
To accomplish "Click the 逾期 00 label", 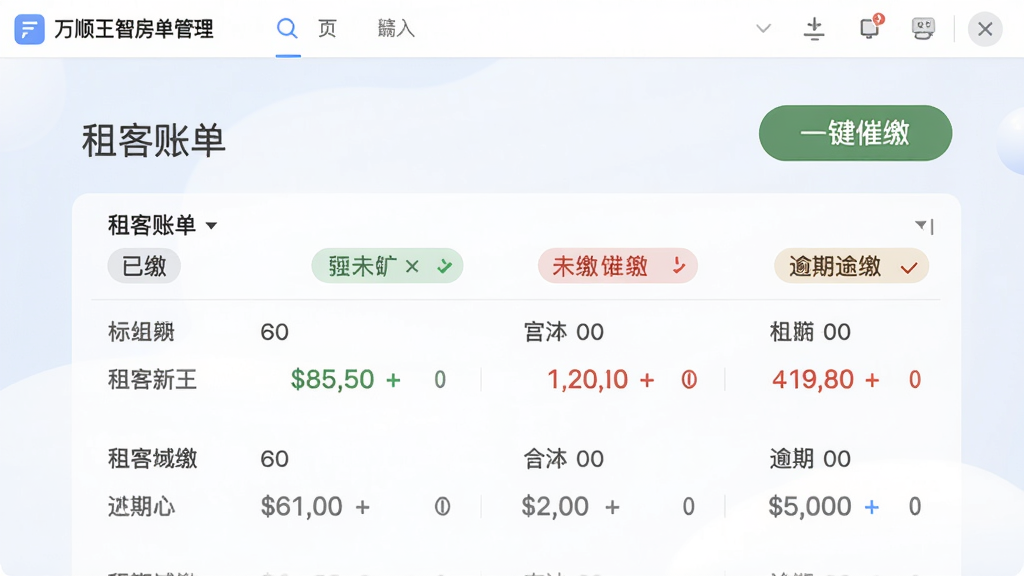I will 810,458.
